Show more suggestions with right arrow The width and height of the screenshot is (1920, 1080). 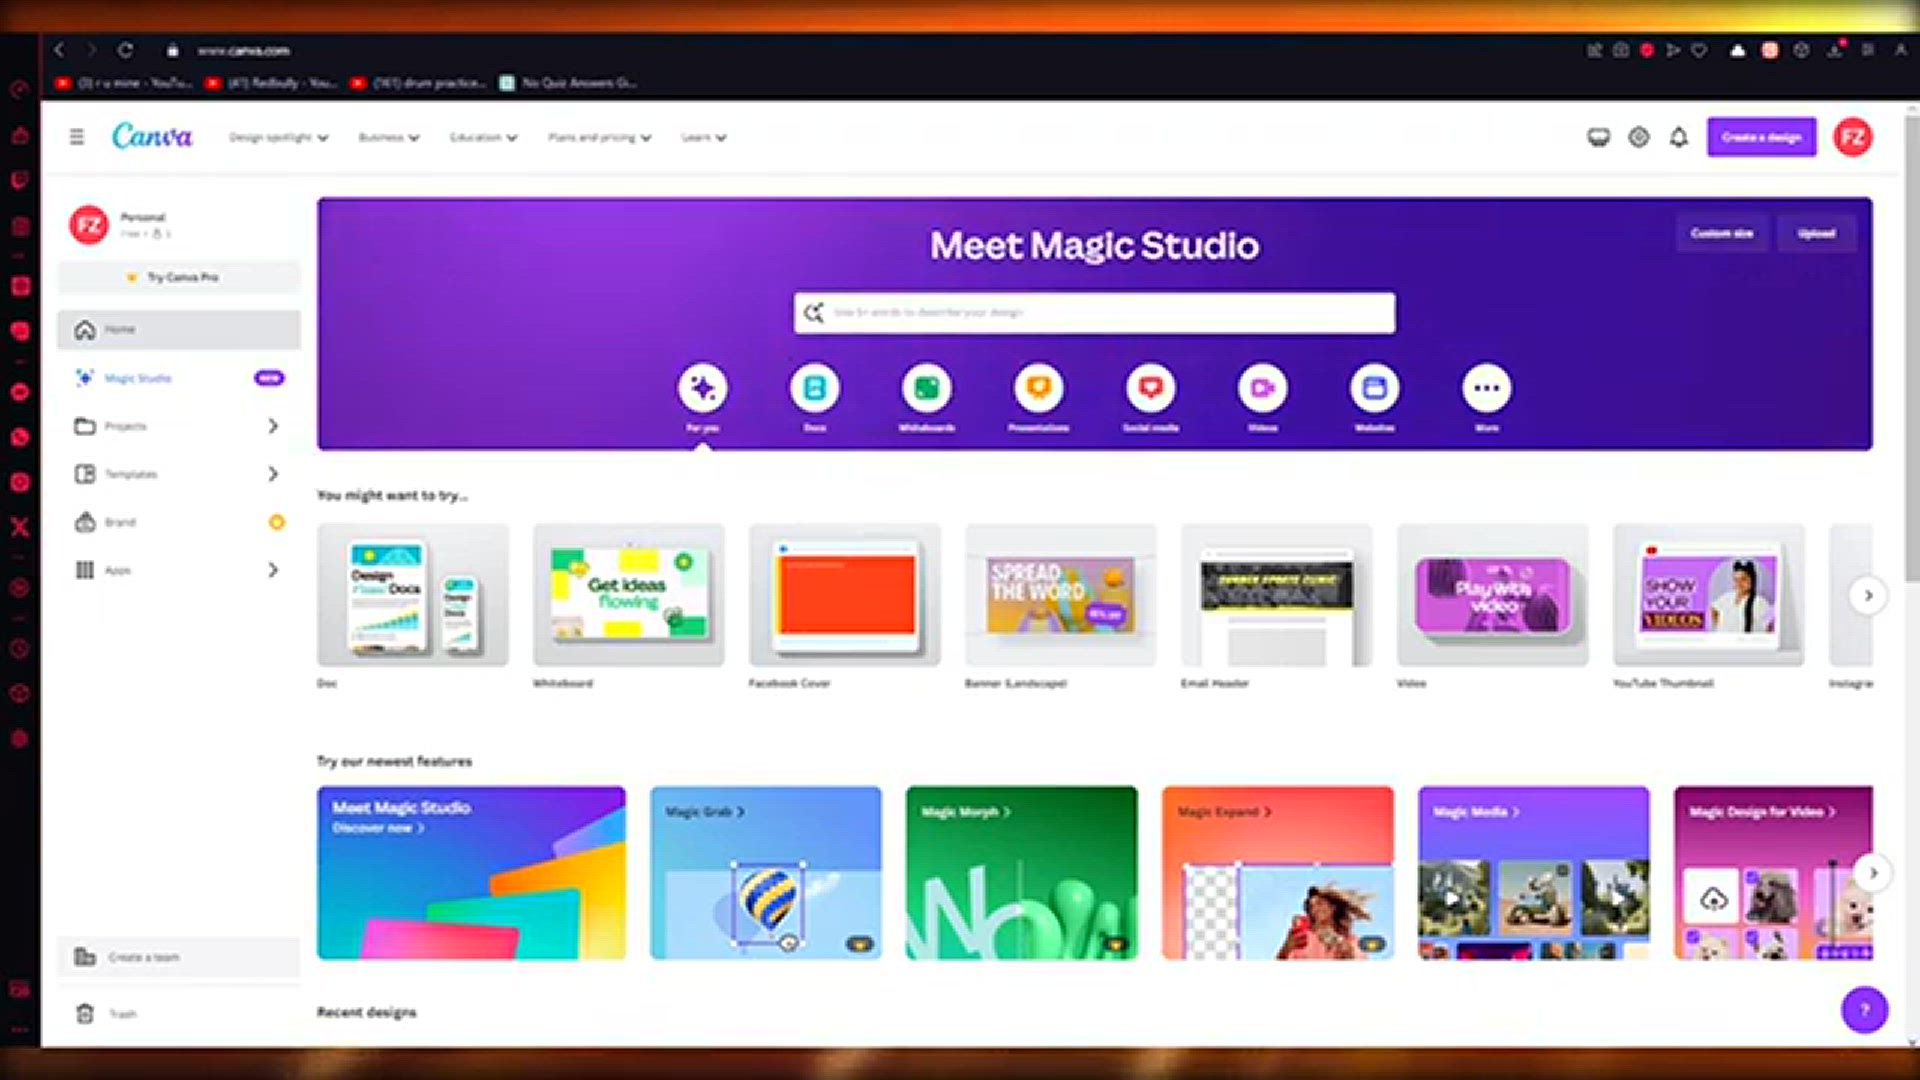pos(1868,596)
